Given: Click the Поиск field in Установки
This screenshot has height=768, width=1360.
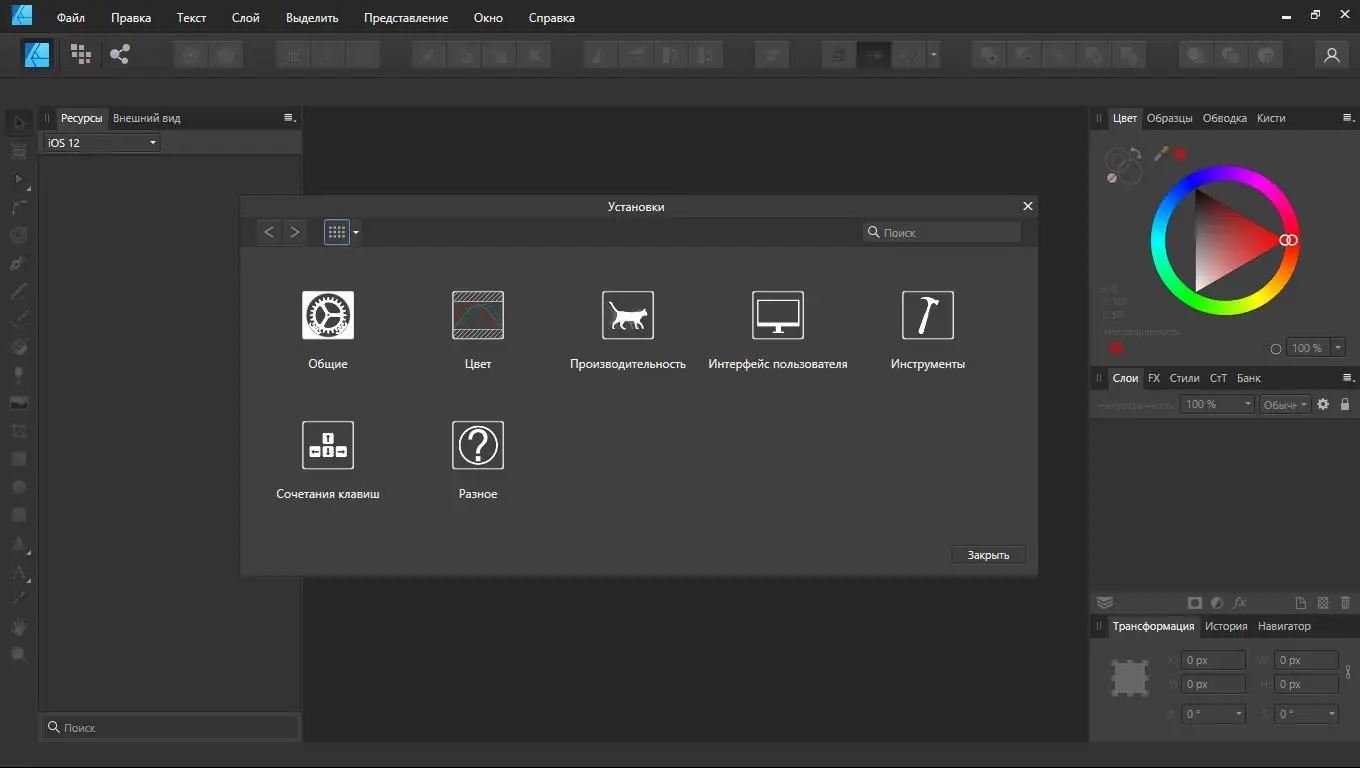Looking at the screenshot, I should pos(942,232).
